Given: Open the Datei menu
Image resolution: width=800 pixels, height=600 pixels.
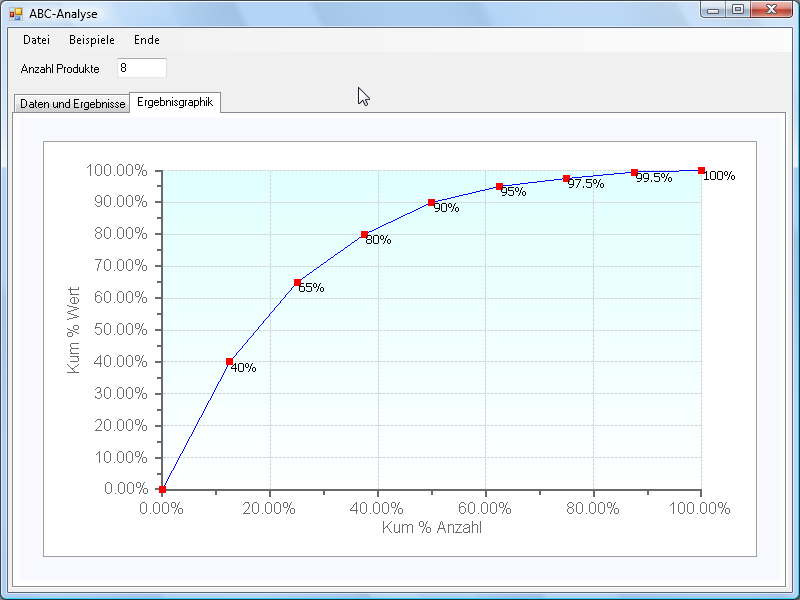Looking at the screenshot, I should 36,40.
